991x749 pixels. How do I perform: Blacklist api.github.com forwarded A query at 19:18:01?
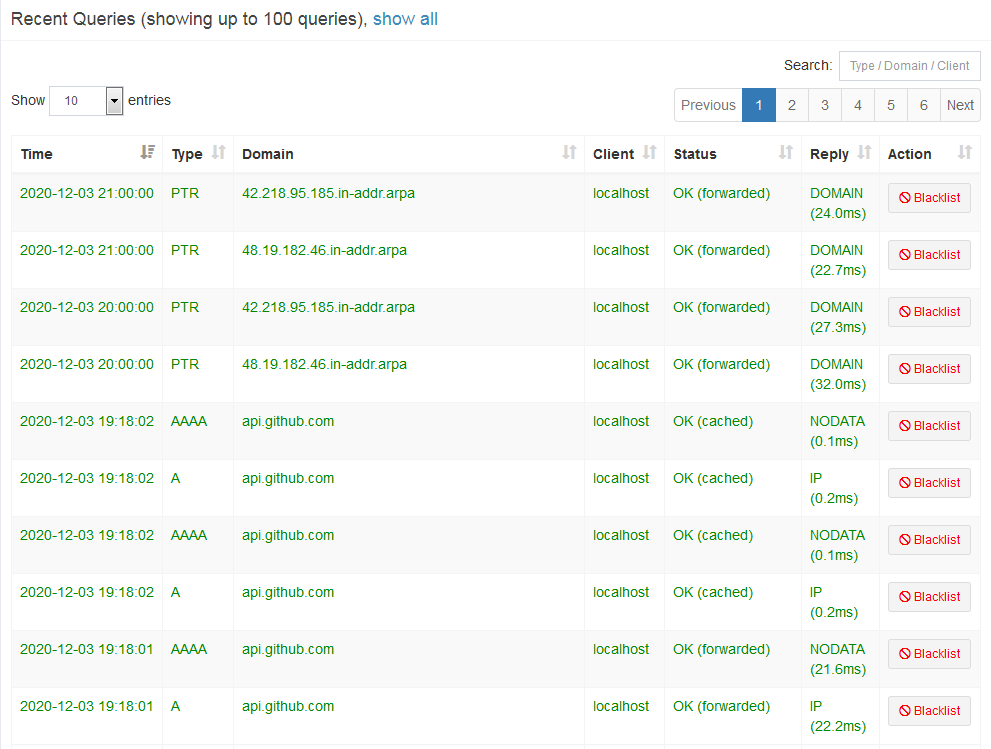[929, 710]
